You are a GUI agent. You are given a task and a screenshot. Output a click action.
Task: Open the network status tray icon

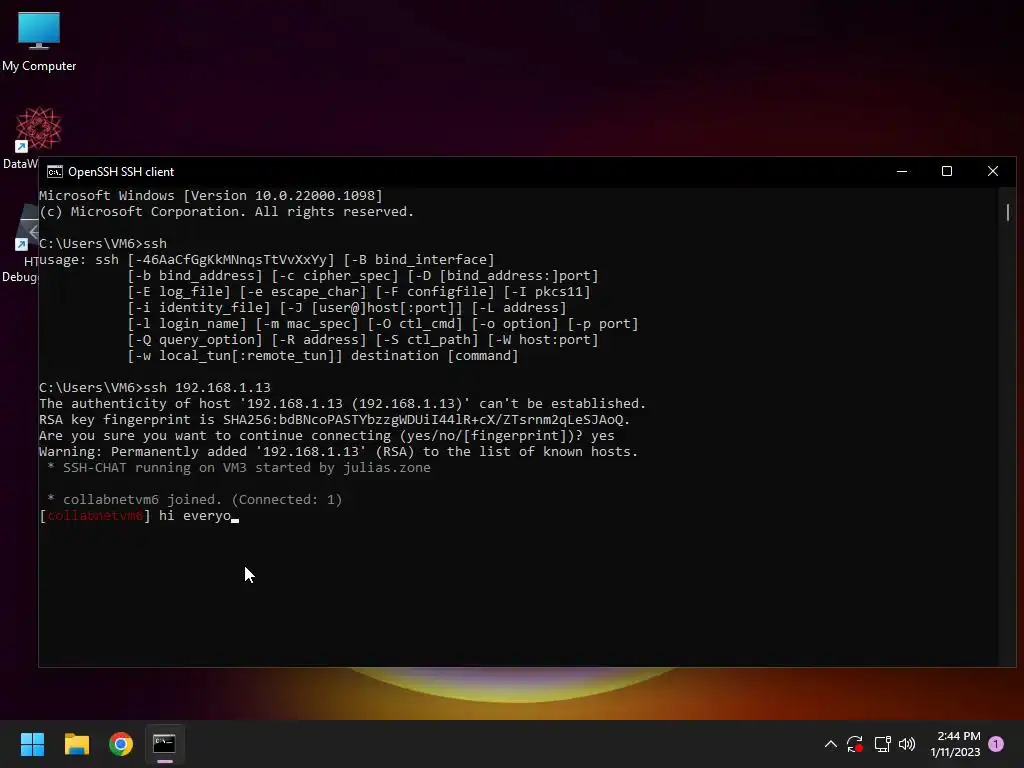(x=882, y=744)
